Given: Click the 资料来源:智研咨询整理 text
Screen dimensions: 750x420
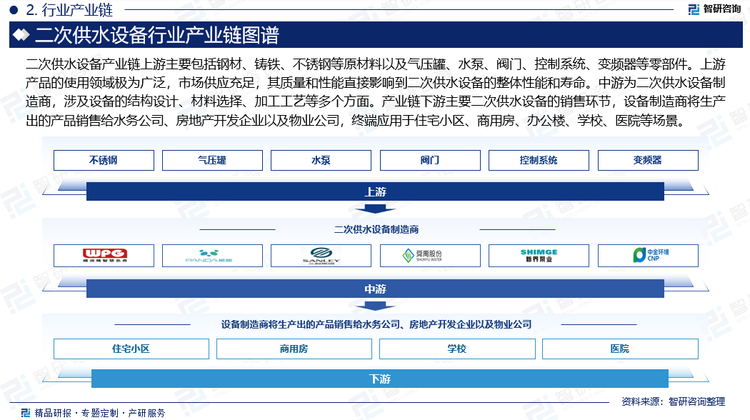Looking at the screenshot, I should [673, 402].
